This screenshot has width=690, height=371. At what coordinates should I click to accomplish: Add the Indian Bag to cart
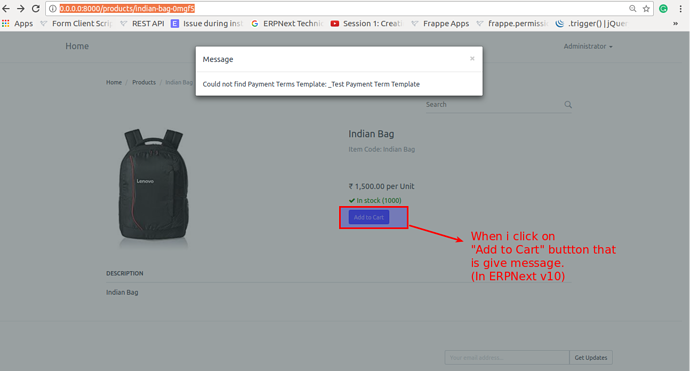click(x=369, y=217)
